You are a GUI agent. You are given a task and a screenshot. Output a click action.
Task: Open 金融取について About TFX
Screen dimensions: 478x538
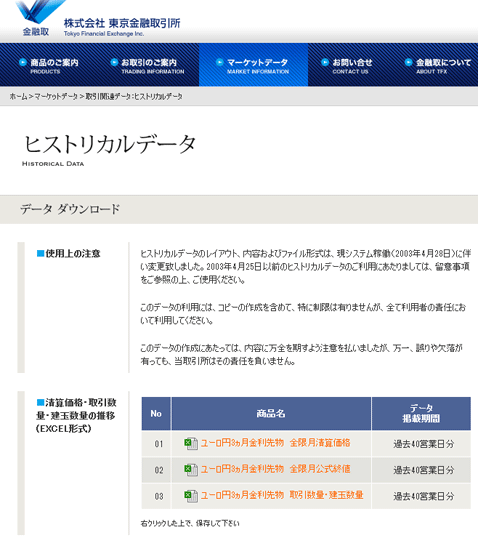coord(439,66)
